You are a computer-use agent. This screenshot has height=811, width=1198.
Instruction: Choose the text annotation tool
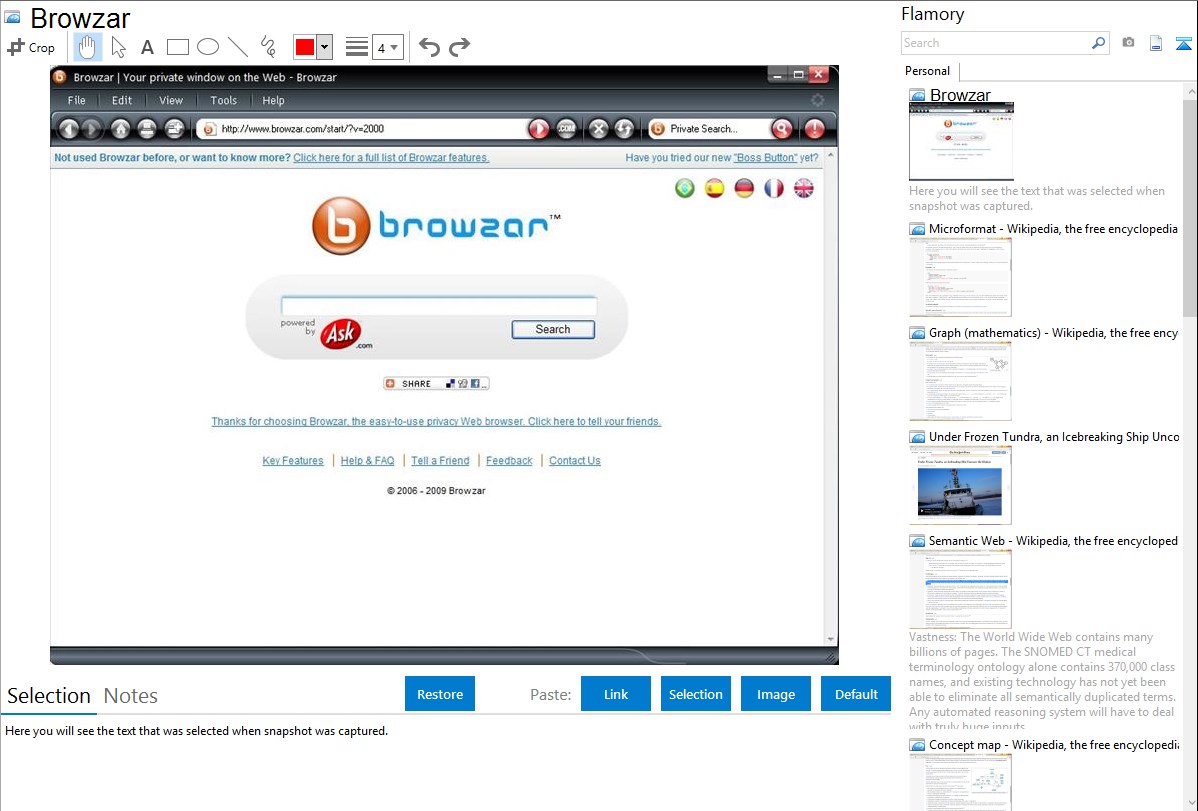pos(147,47)
